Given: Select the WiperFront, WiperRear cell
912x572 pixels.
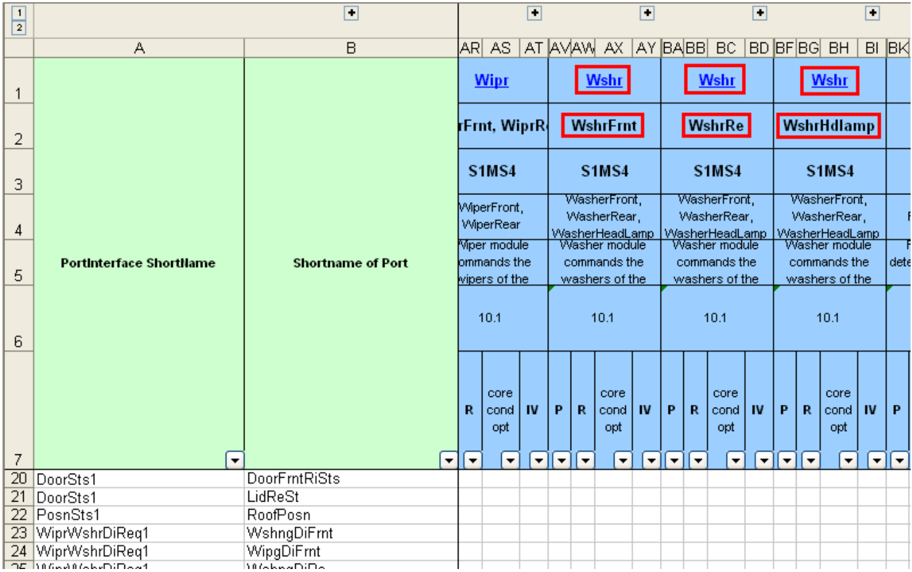Looking at the screenshot, I should pos(503,216).
